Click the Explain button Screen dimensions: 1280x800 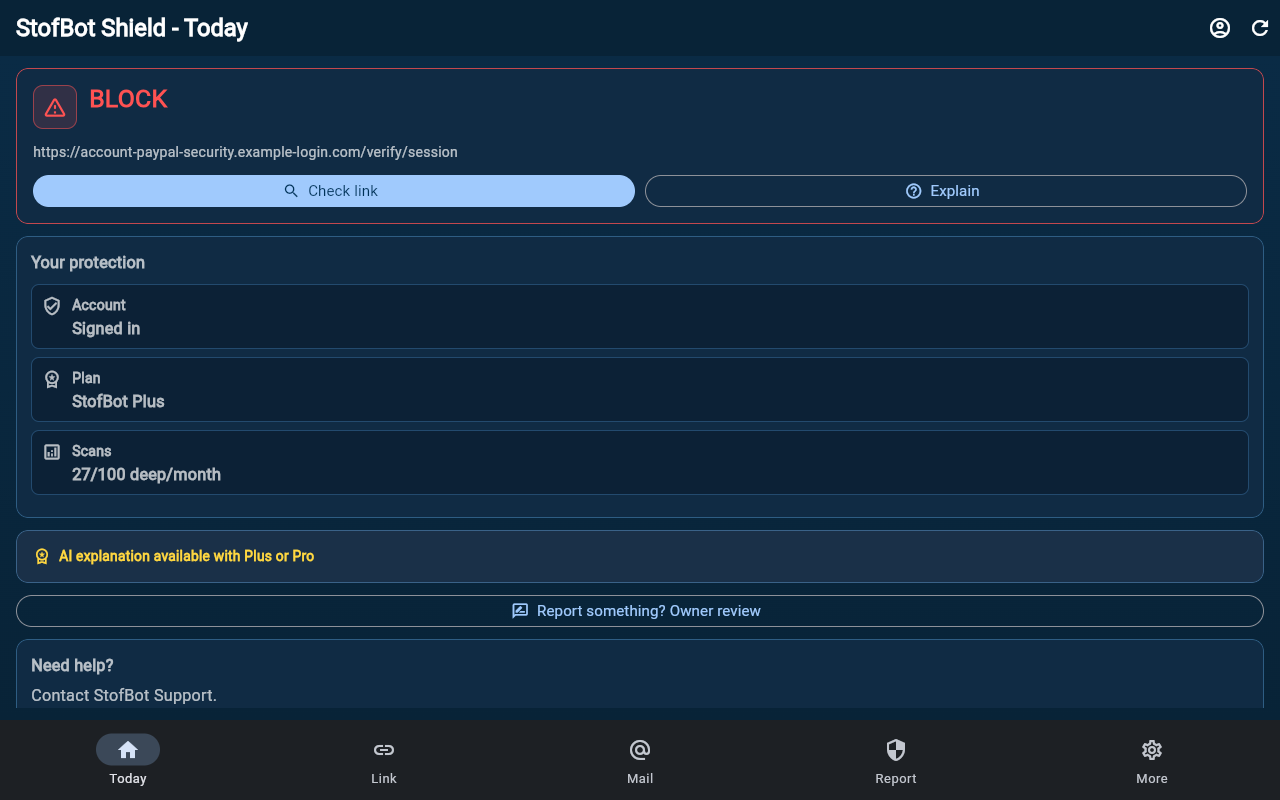click(946, 191)
